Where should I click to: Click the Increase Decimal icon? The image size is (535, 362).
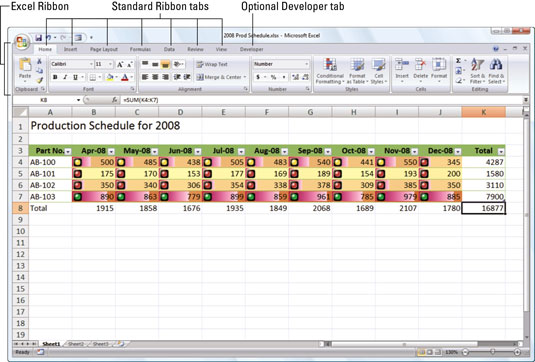tap(295, 77)
